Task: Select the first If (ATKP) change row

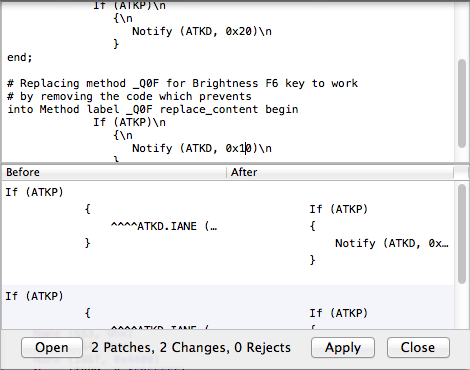Action: click(228, 233)
